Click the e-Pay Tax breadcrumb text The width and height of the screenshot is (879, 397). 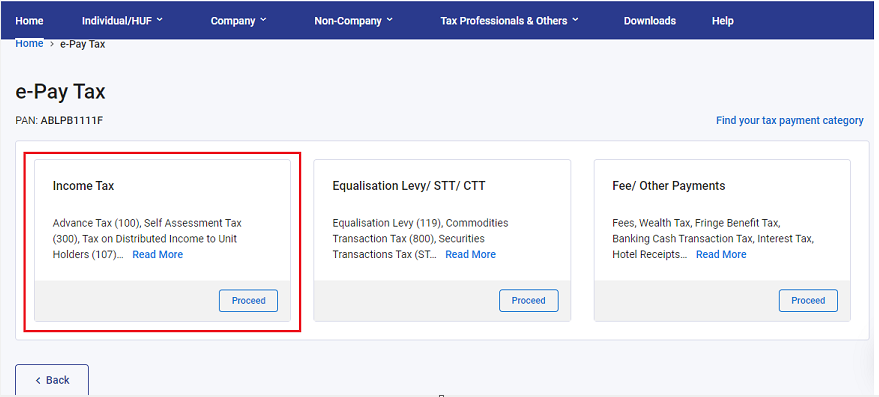point(82,44)
